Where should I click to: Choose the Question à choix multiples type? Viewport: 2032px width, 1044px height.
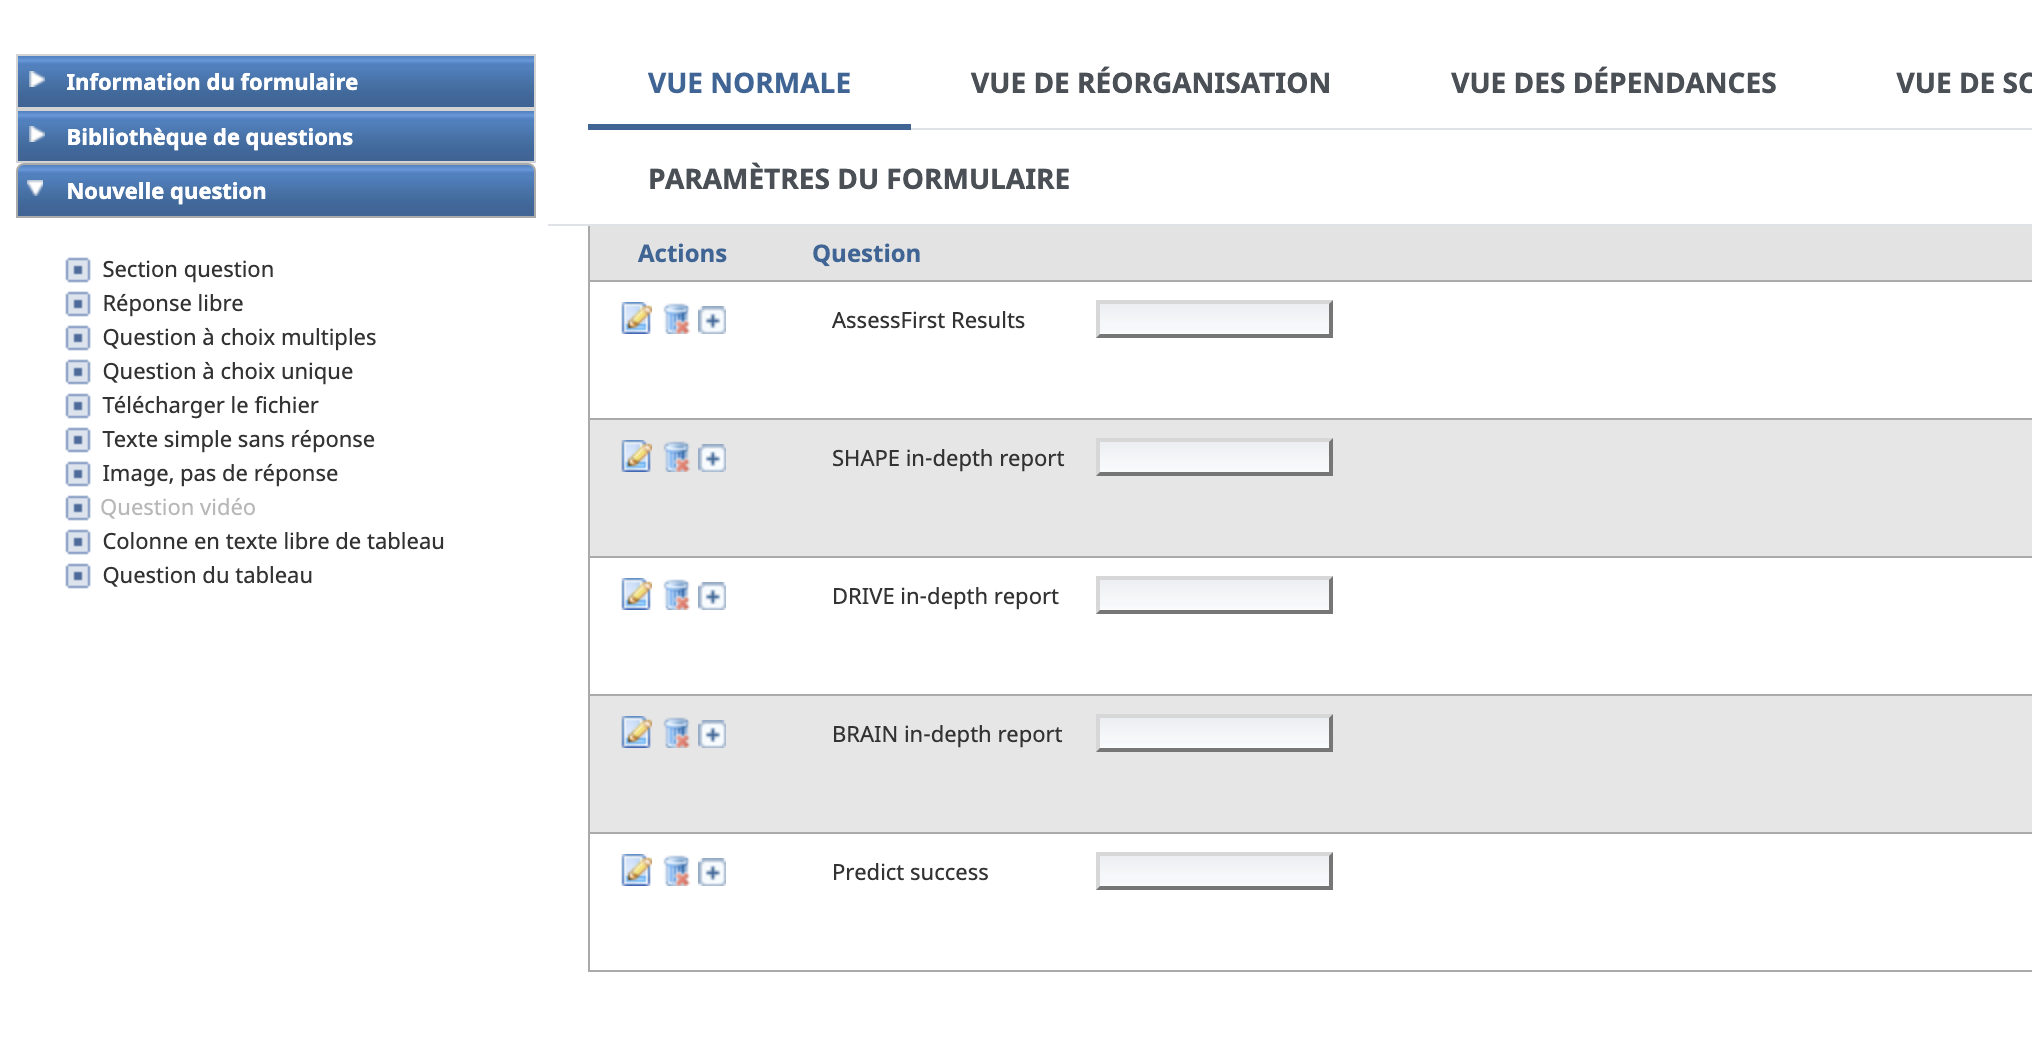click(239, 337)
